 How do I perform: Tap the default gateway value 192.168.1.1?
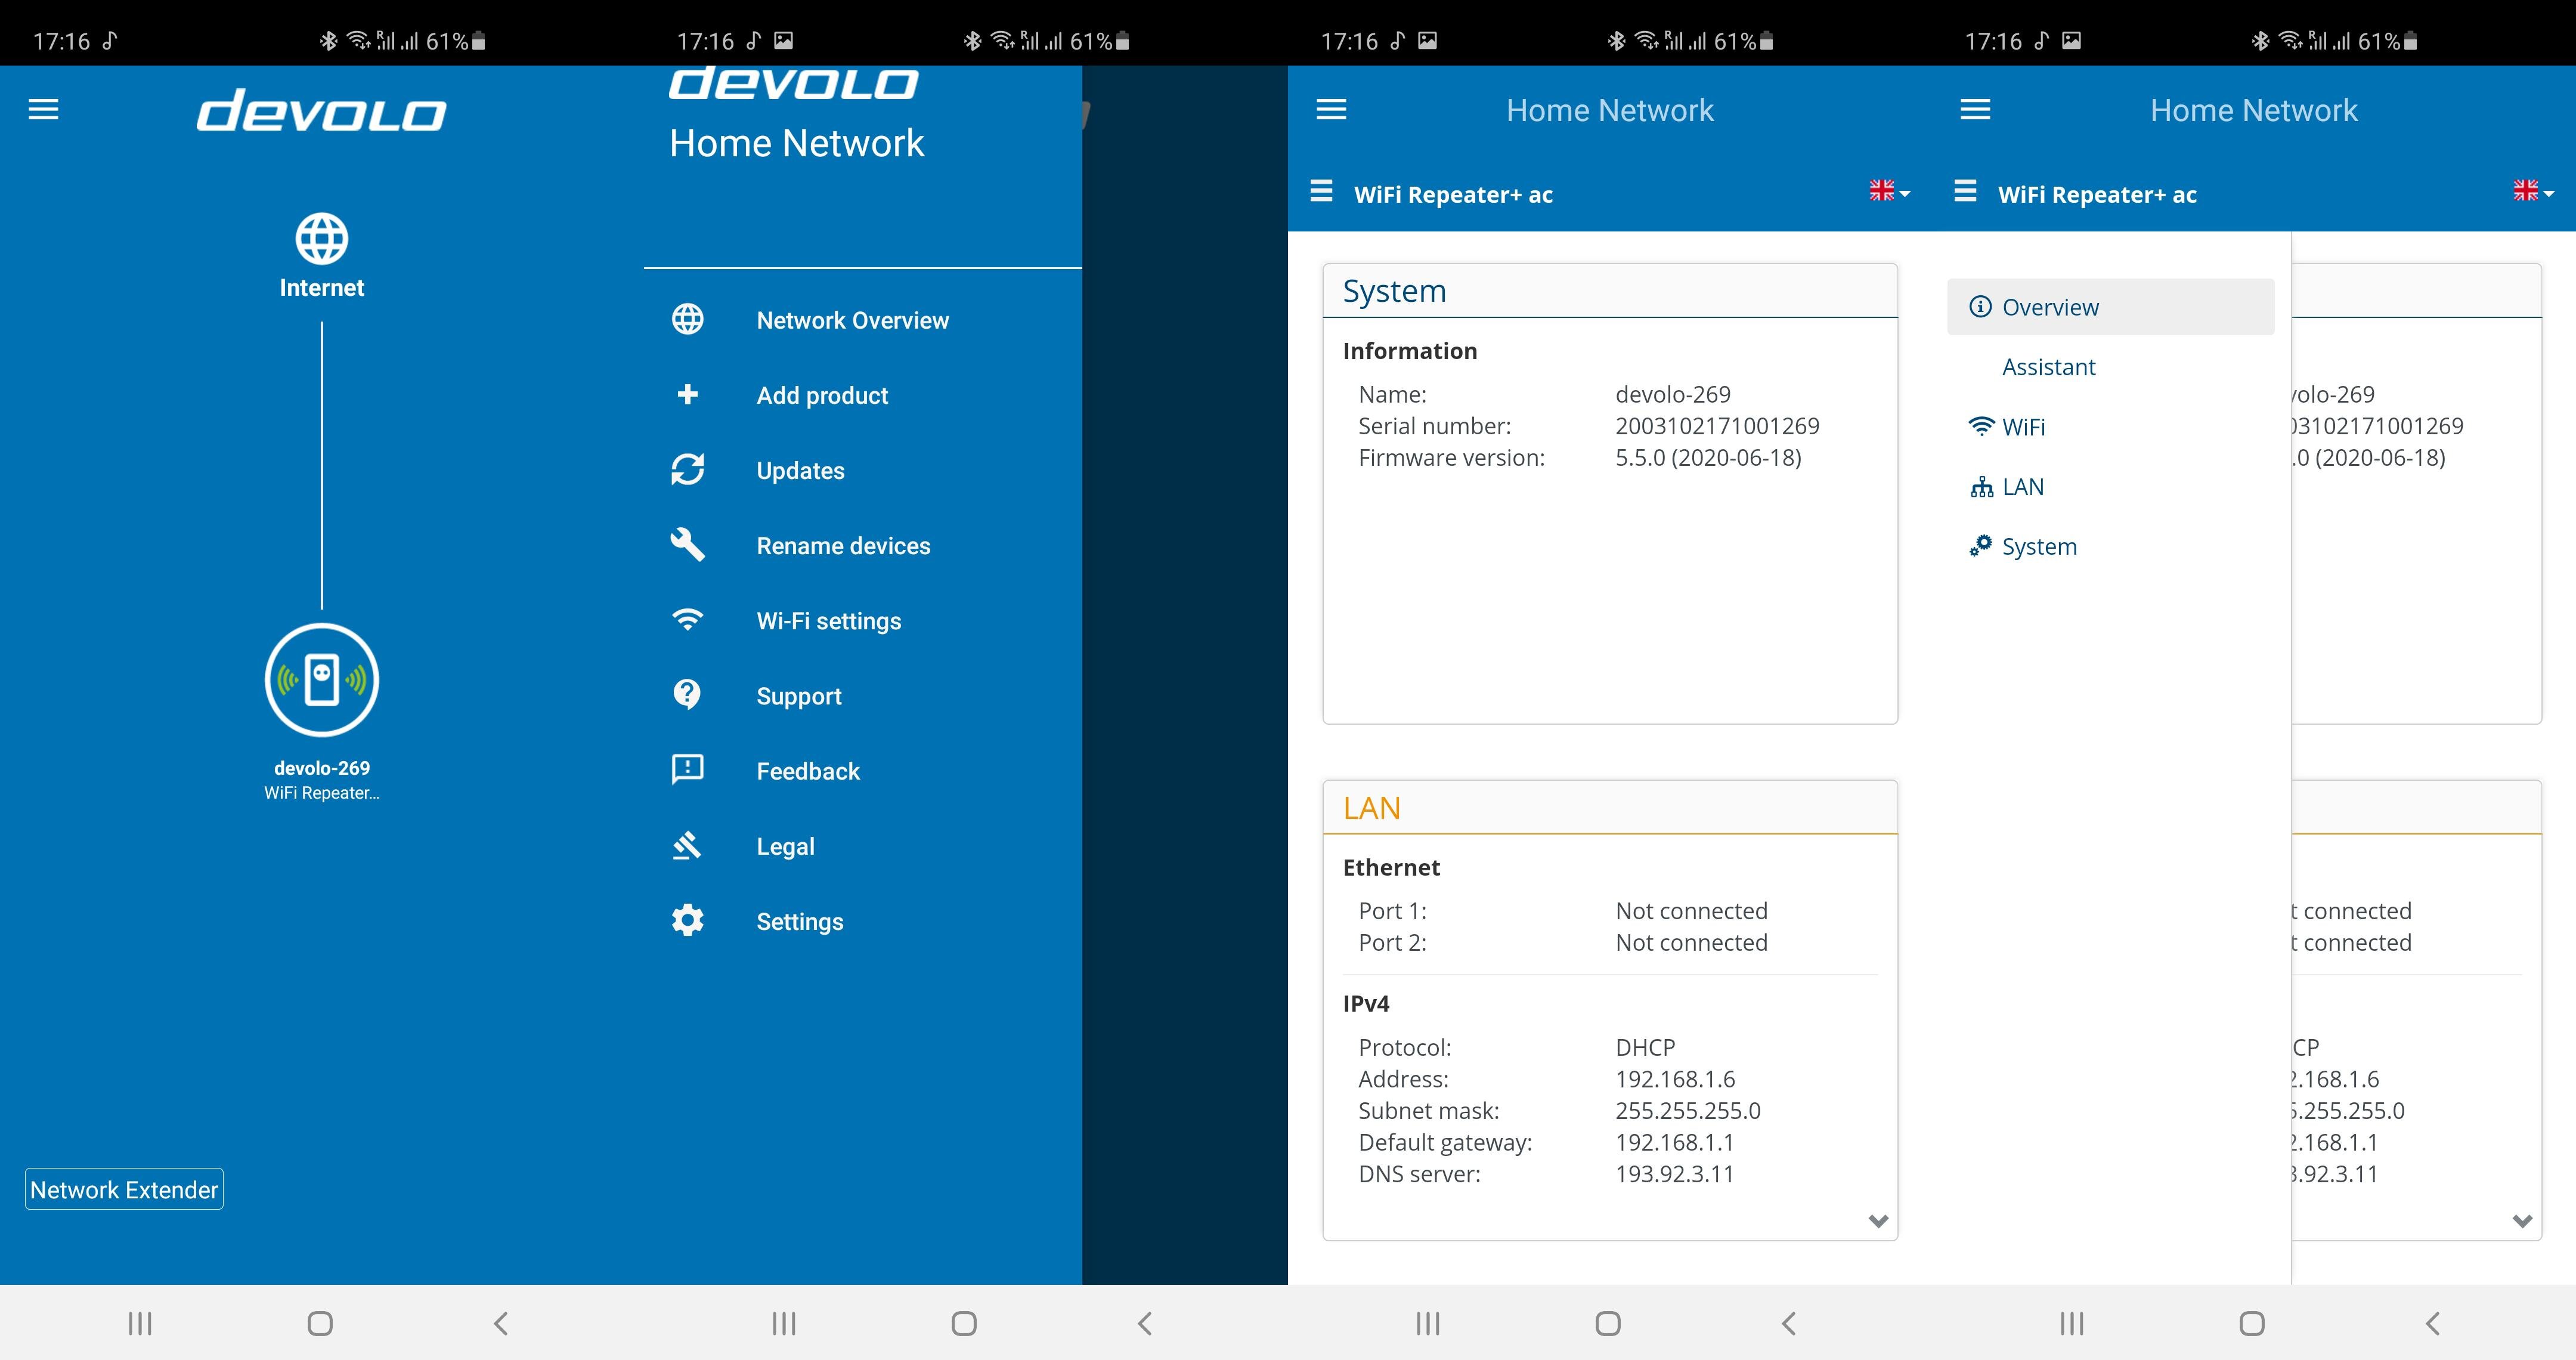pyautogui.click(x=1675, y=1142)
